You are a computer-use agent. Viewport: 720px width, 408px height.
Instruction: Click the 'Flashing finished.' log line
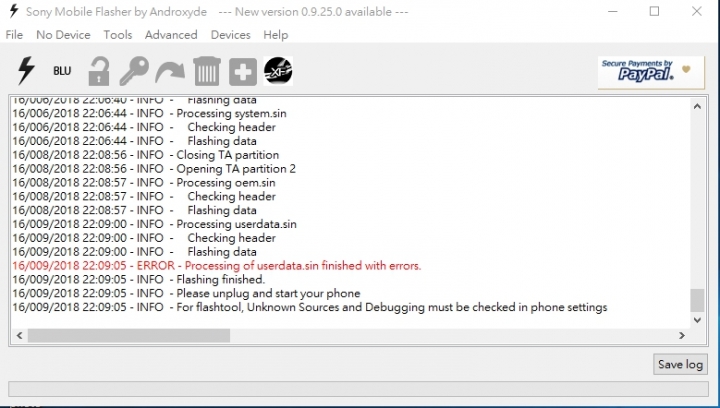click(x=139, y=279)
